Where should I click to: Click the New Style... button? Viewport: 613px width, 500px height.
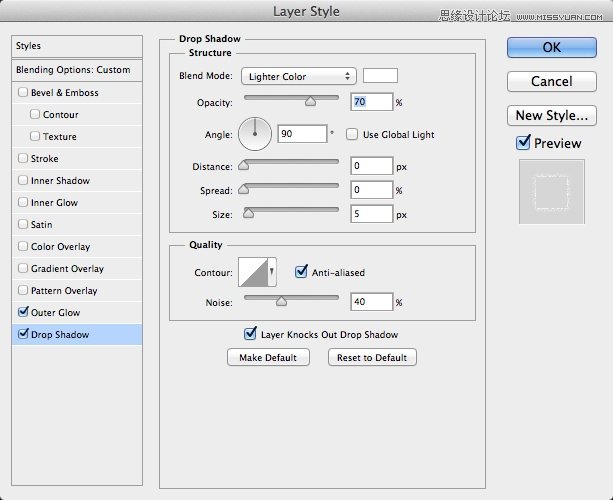click(552, 115)
